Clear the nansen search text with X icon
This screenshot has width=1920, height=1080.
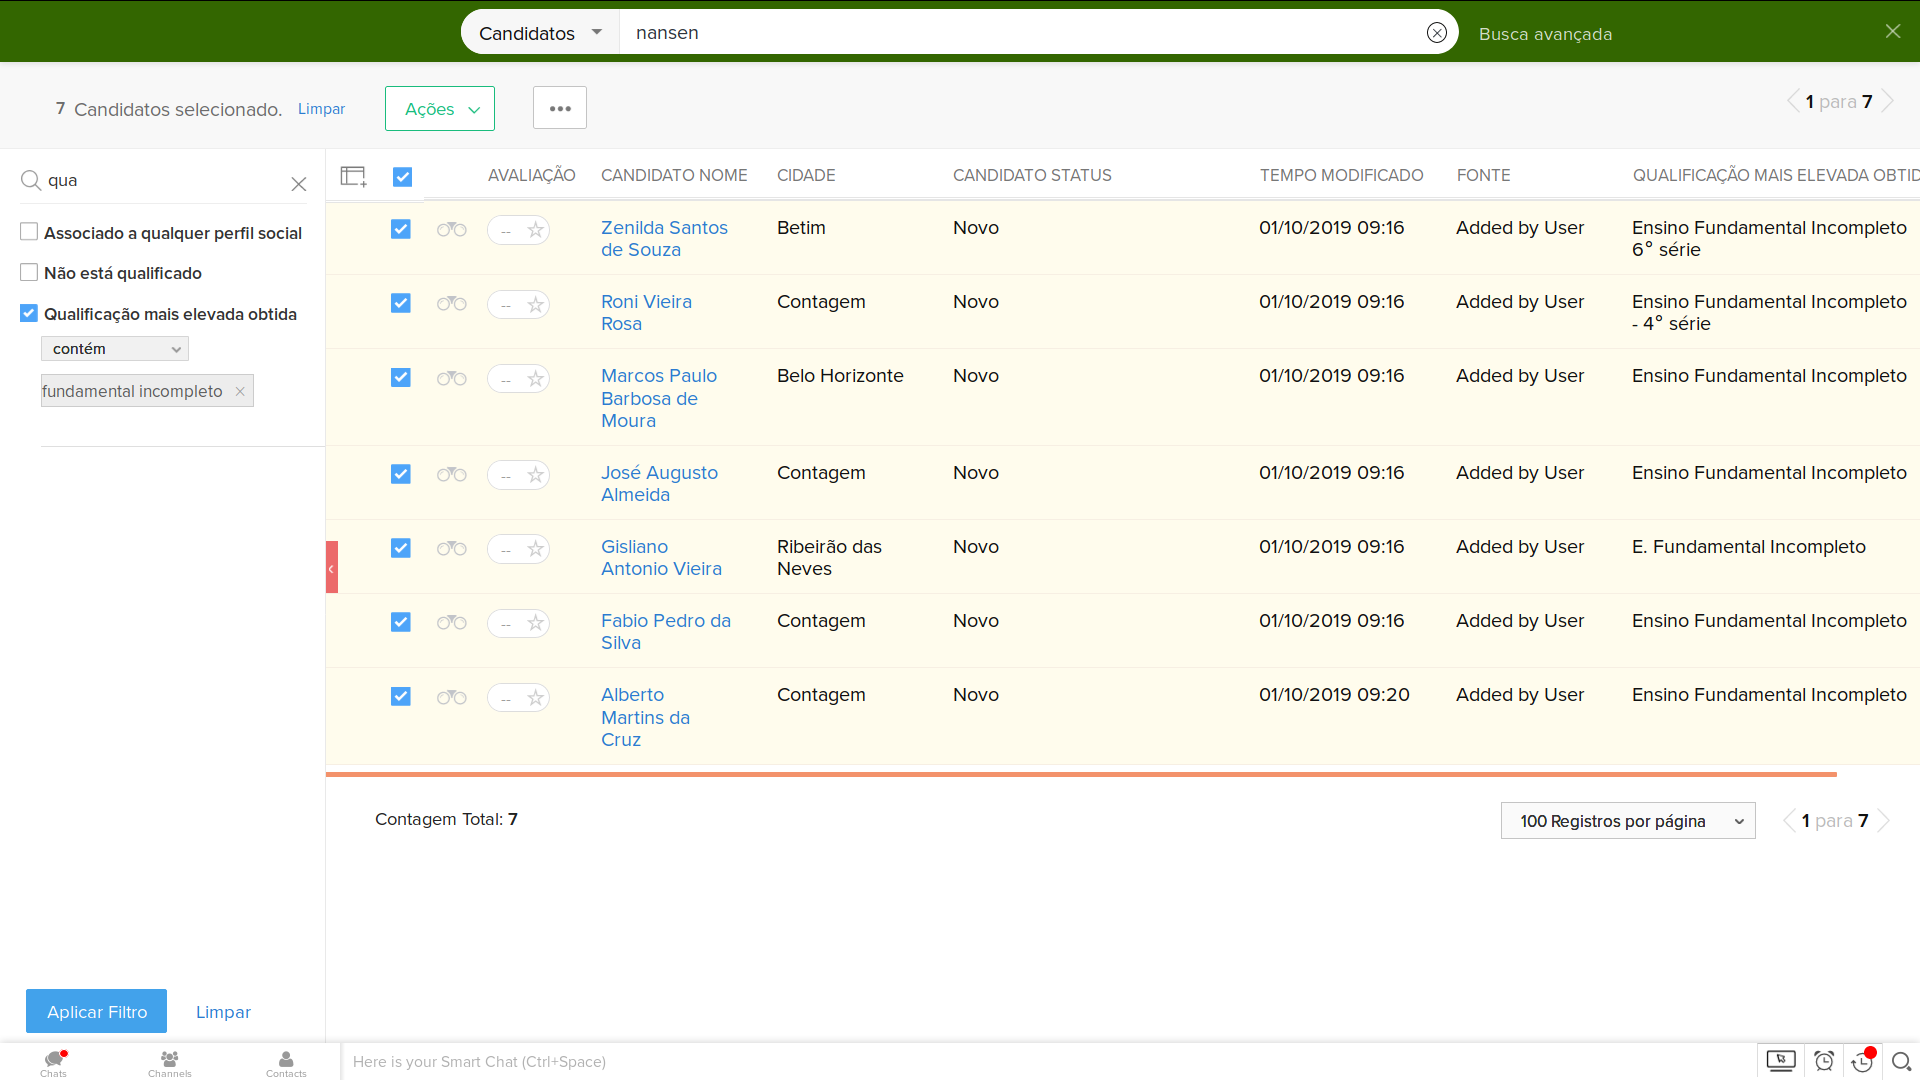pos(1436,33)
